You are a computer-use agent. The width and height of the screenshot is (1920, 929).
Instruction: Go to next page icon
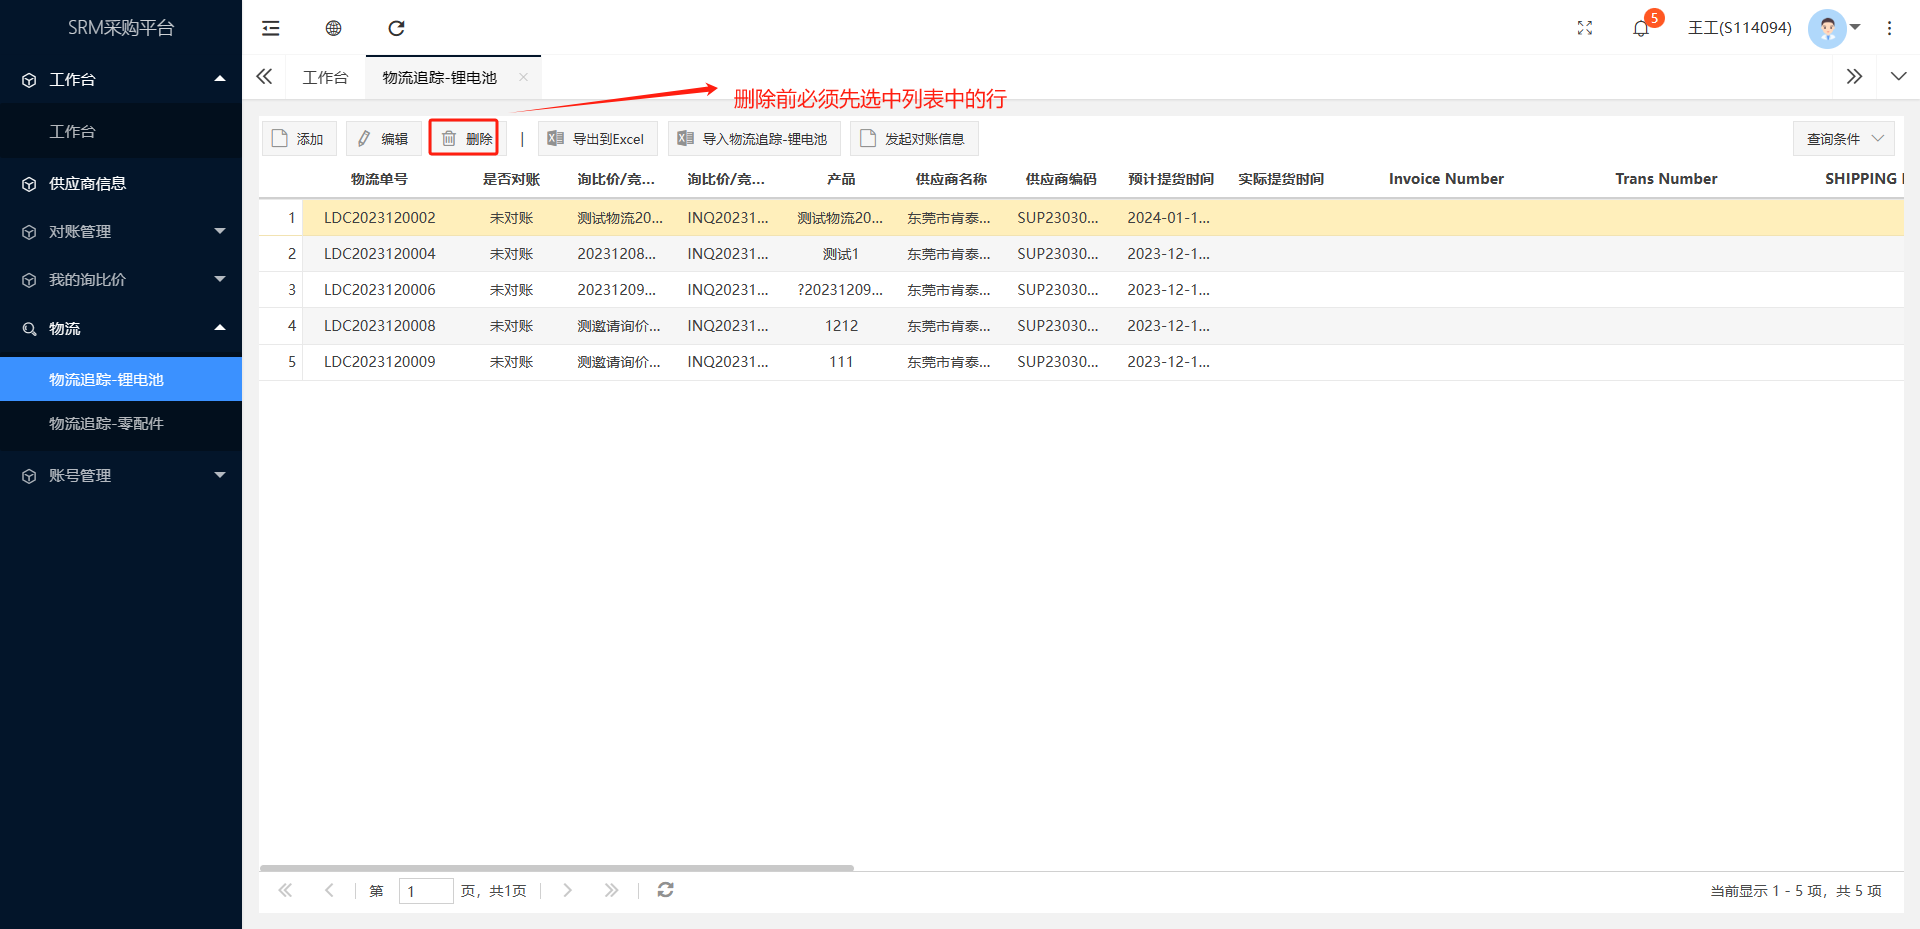coord(567,890)
